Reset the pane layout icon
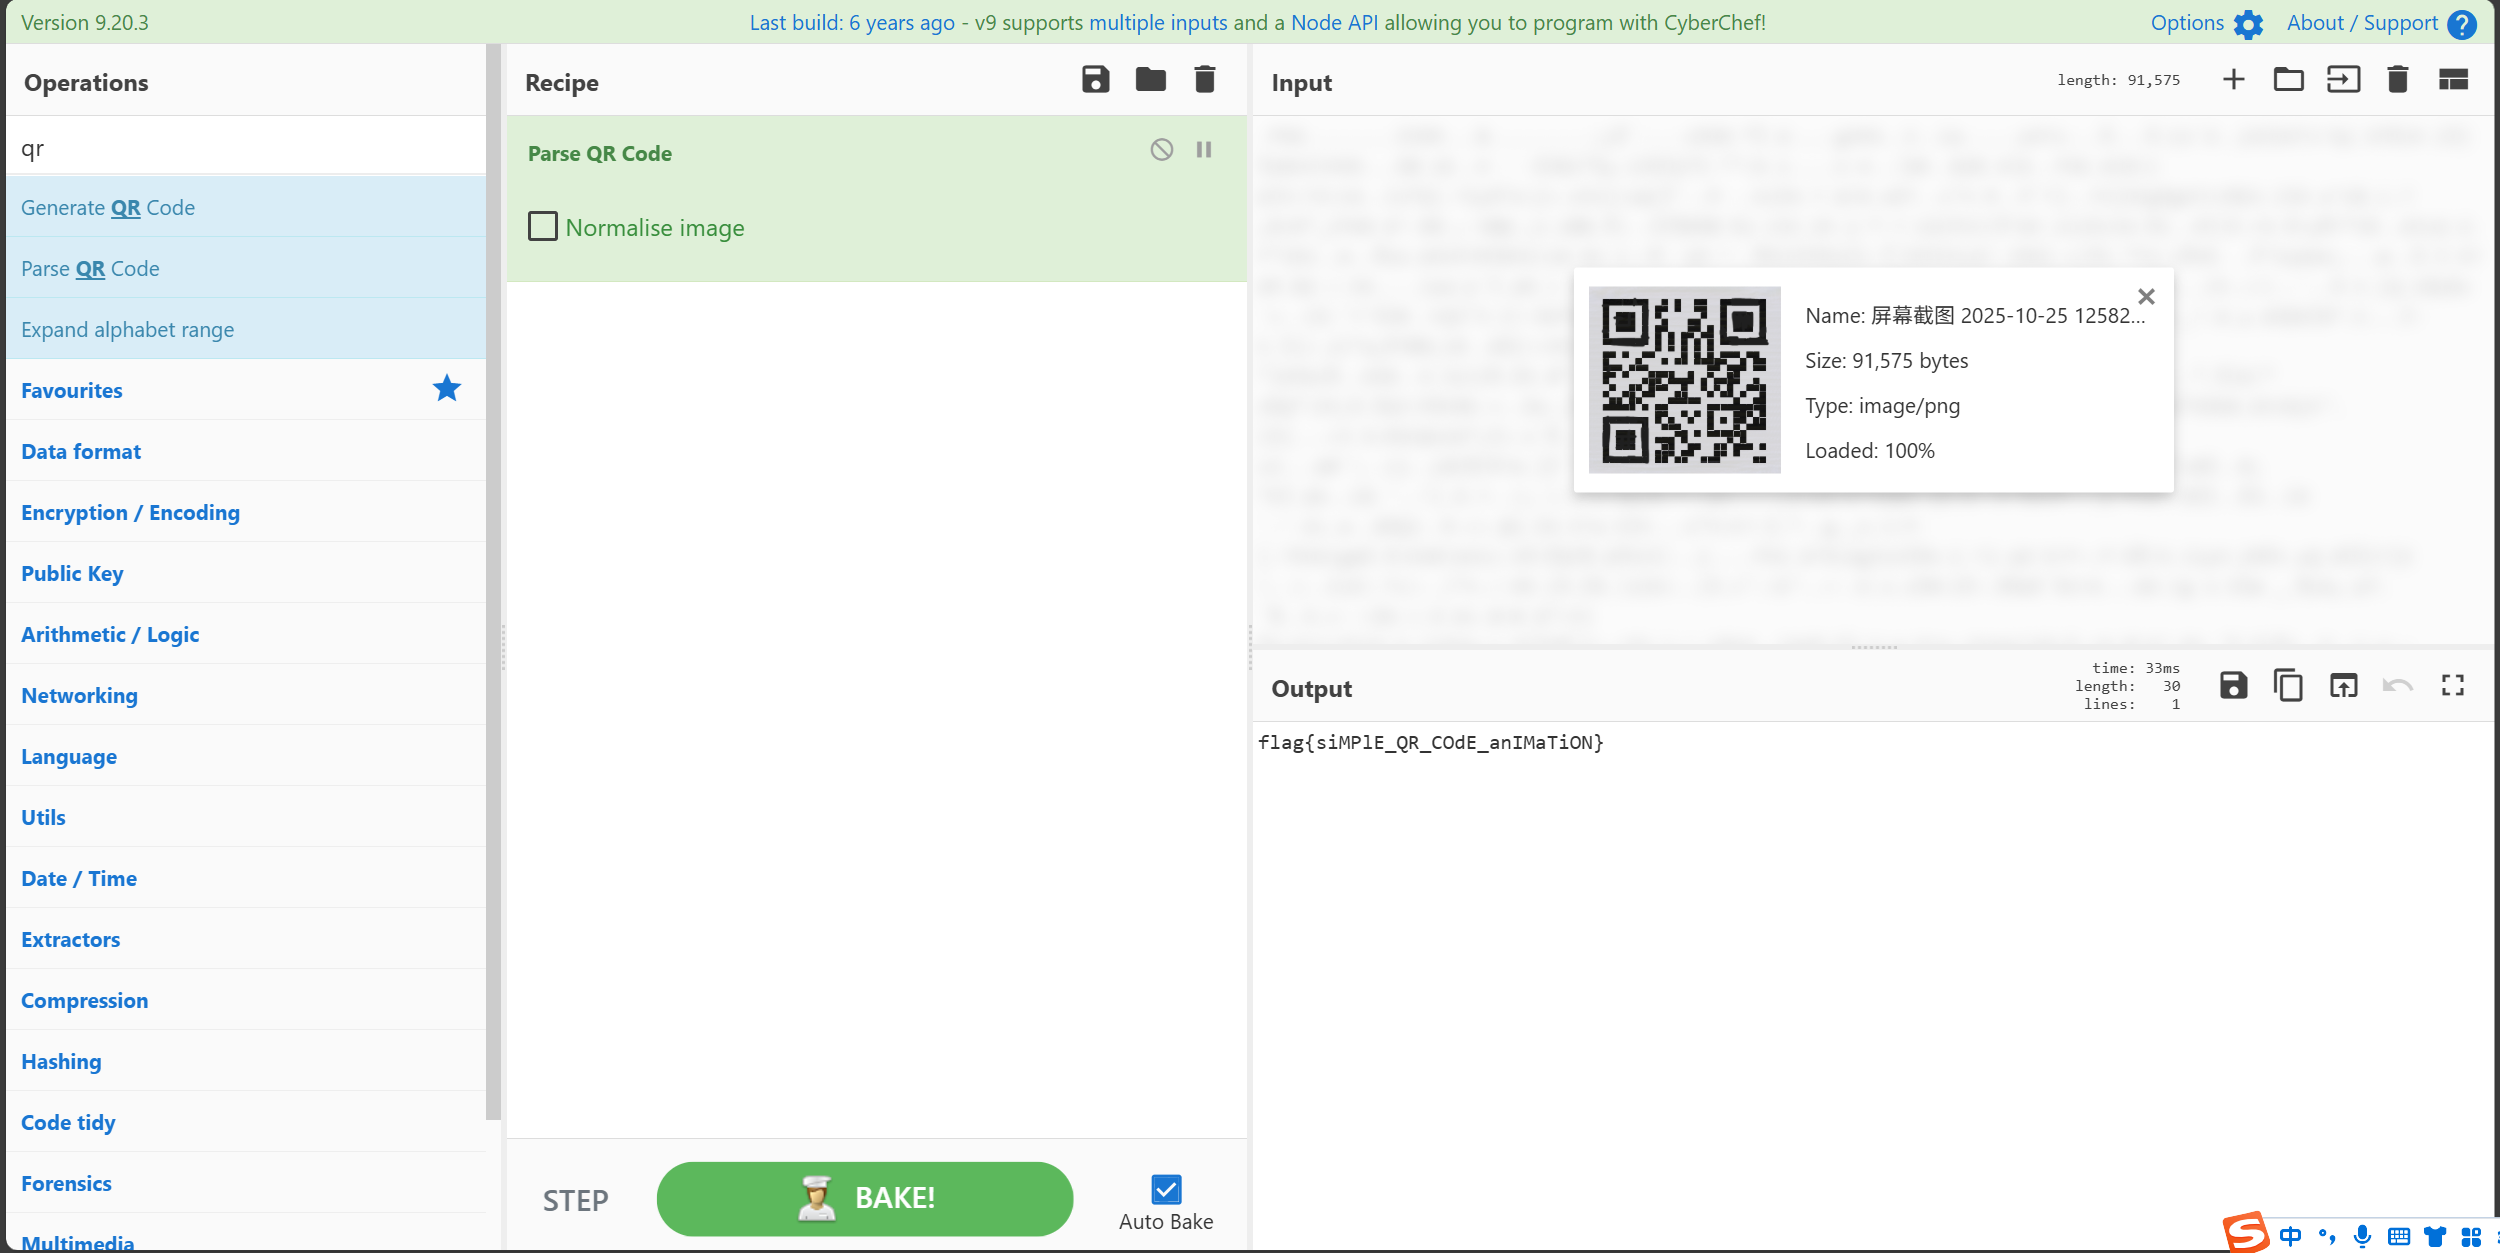2500x1253 pixels. pos(2452,80)
